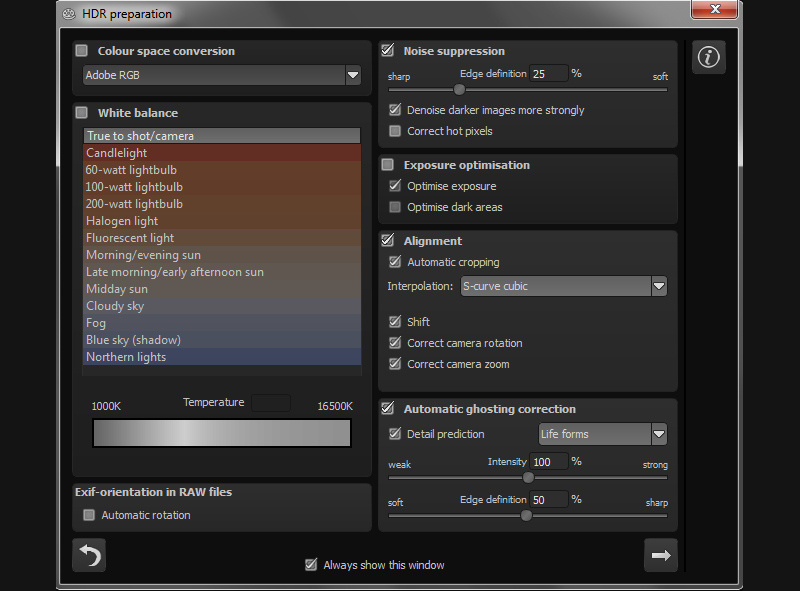Click the HDR preparation title bar icon
This screenshot has width=800, height=591.
(x=69, y=14)
